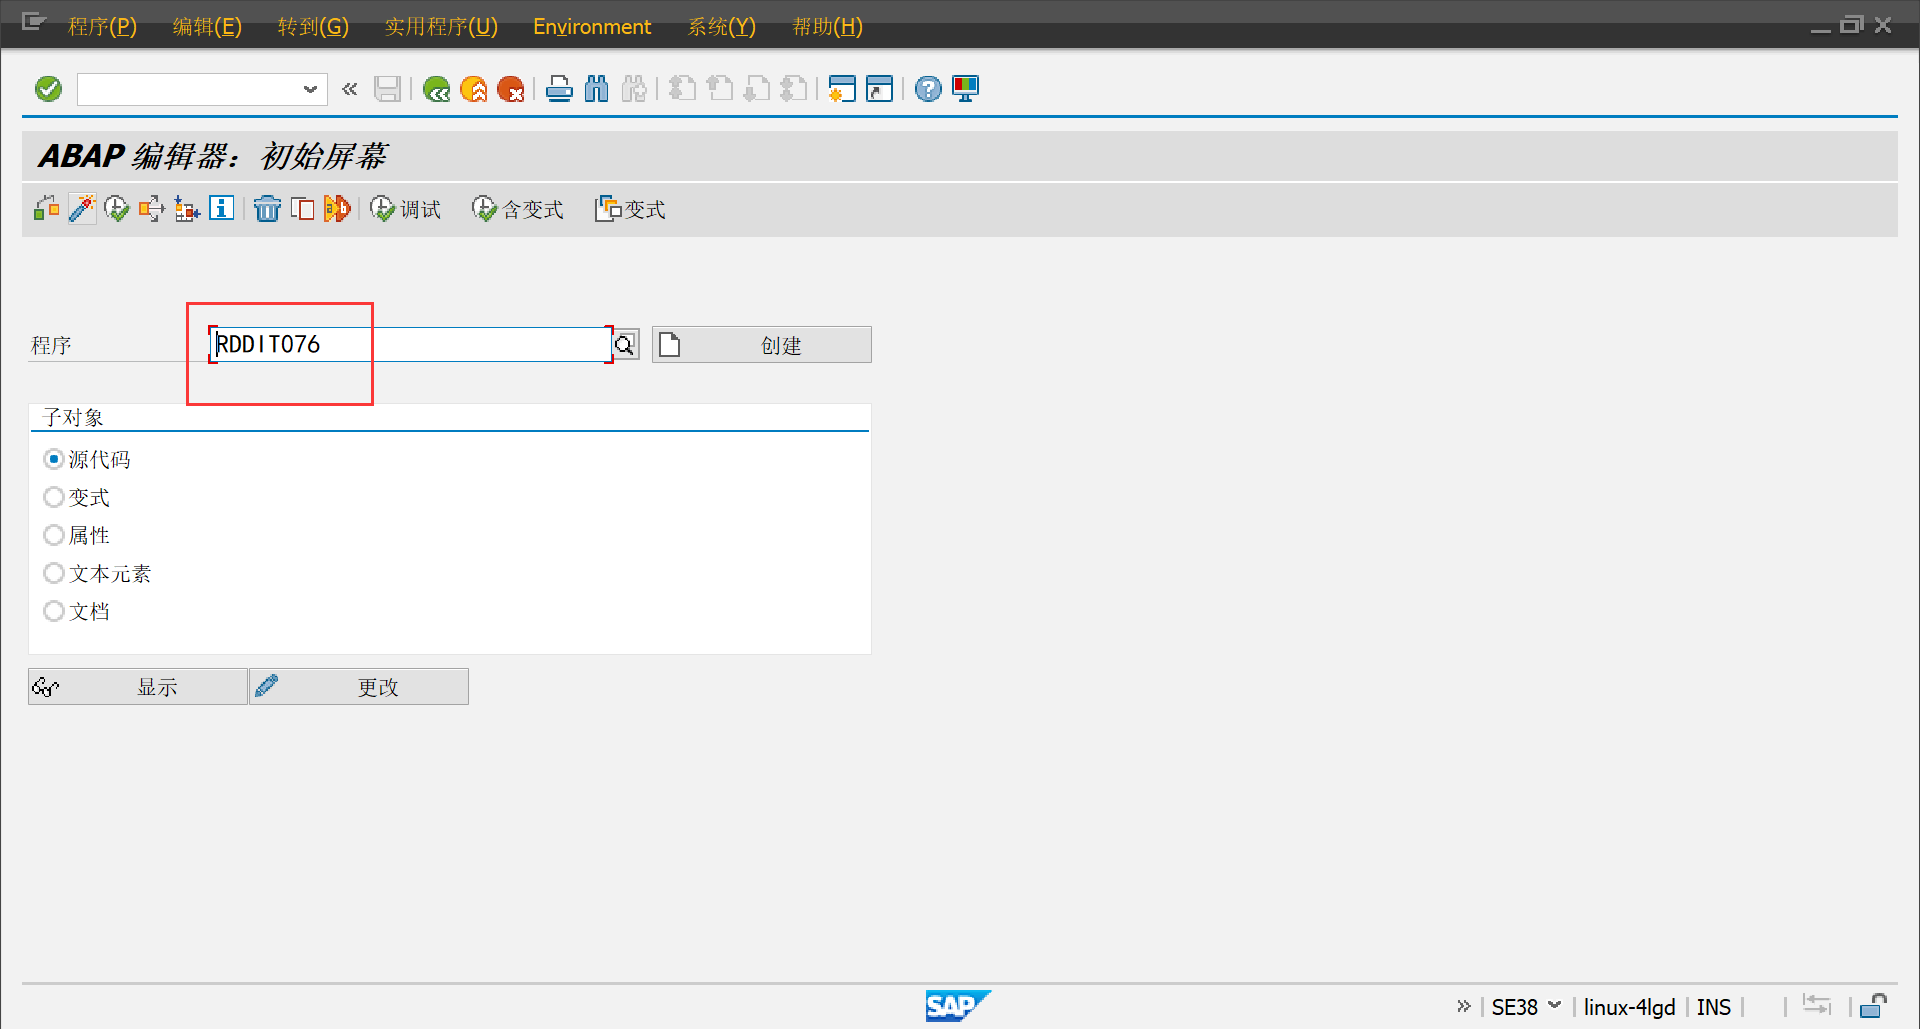Click the Display Object List hierarchy icon
Viewport: 1920px width, 1029px height.
(x=187, y=208)
